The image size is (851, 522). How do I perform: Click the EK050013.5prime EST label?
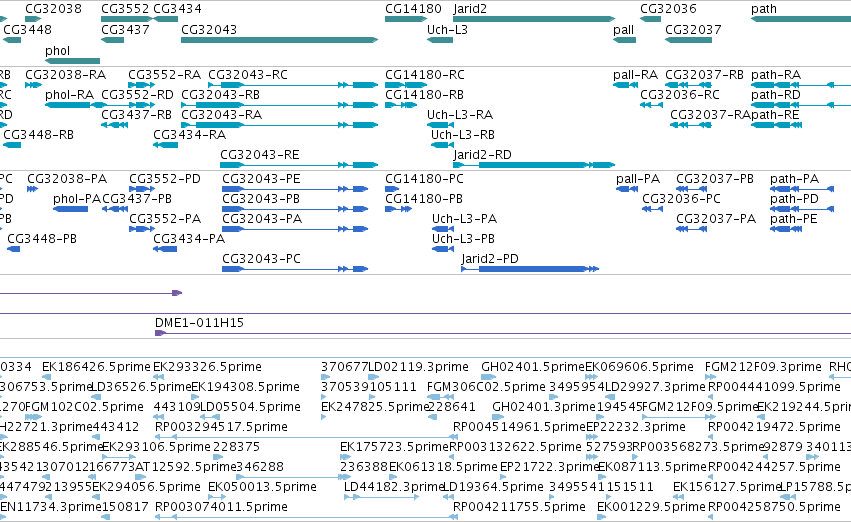tap(263, 487)
